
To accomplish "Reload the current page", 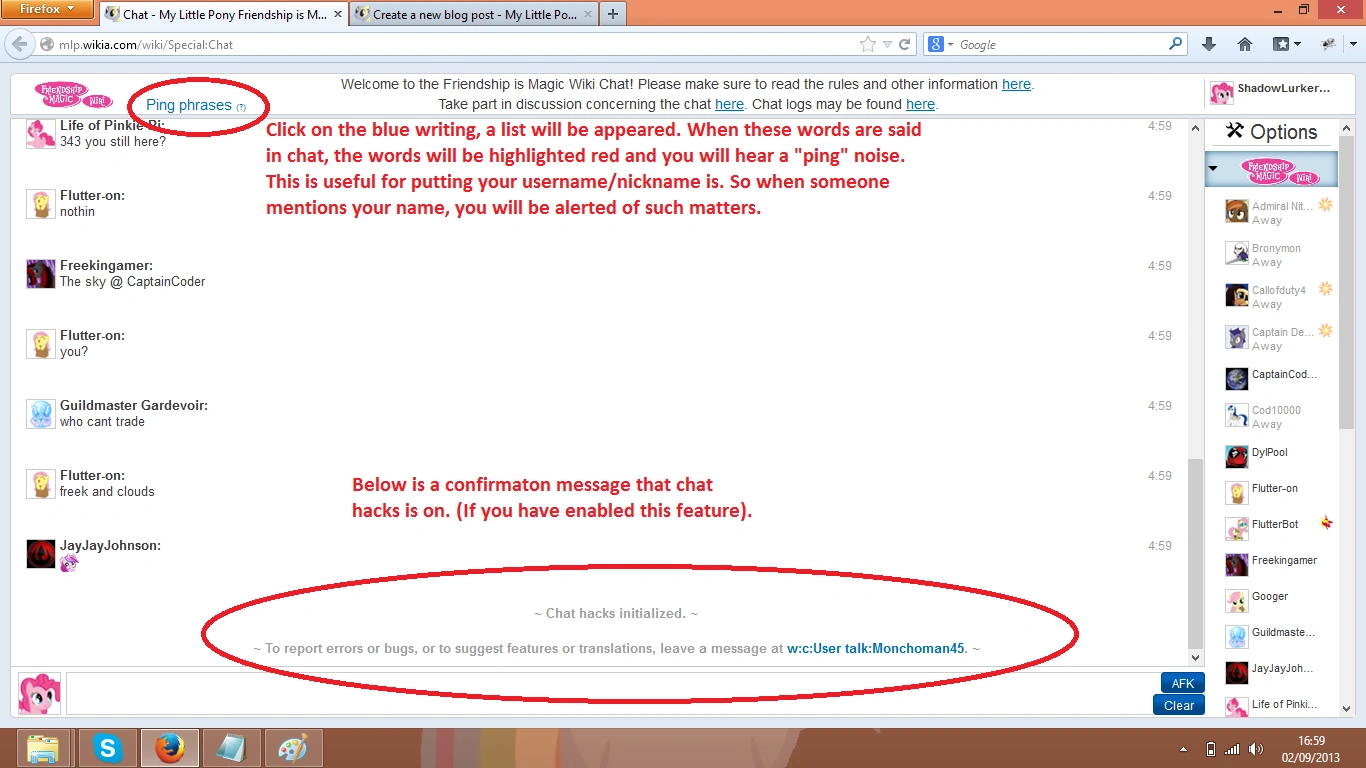I will (905, 44).
